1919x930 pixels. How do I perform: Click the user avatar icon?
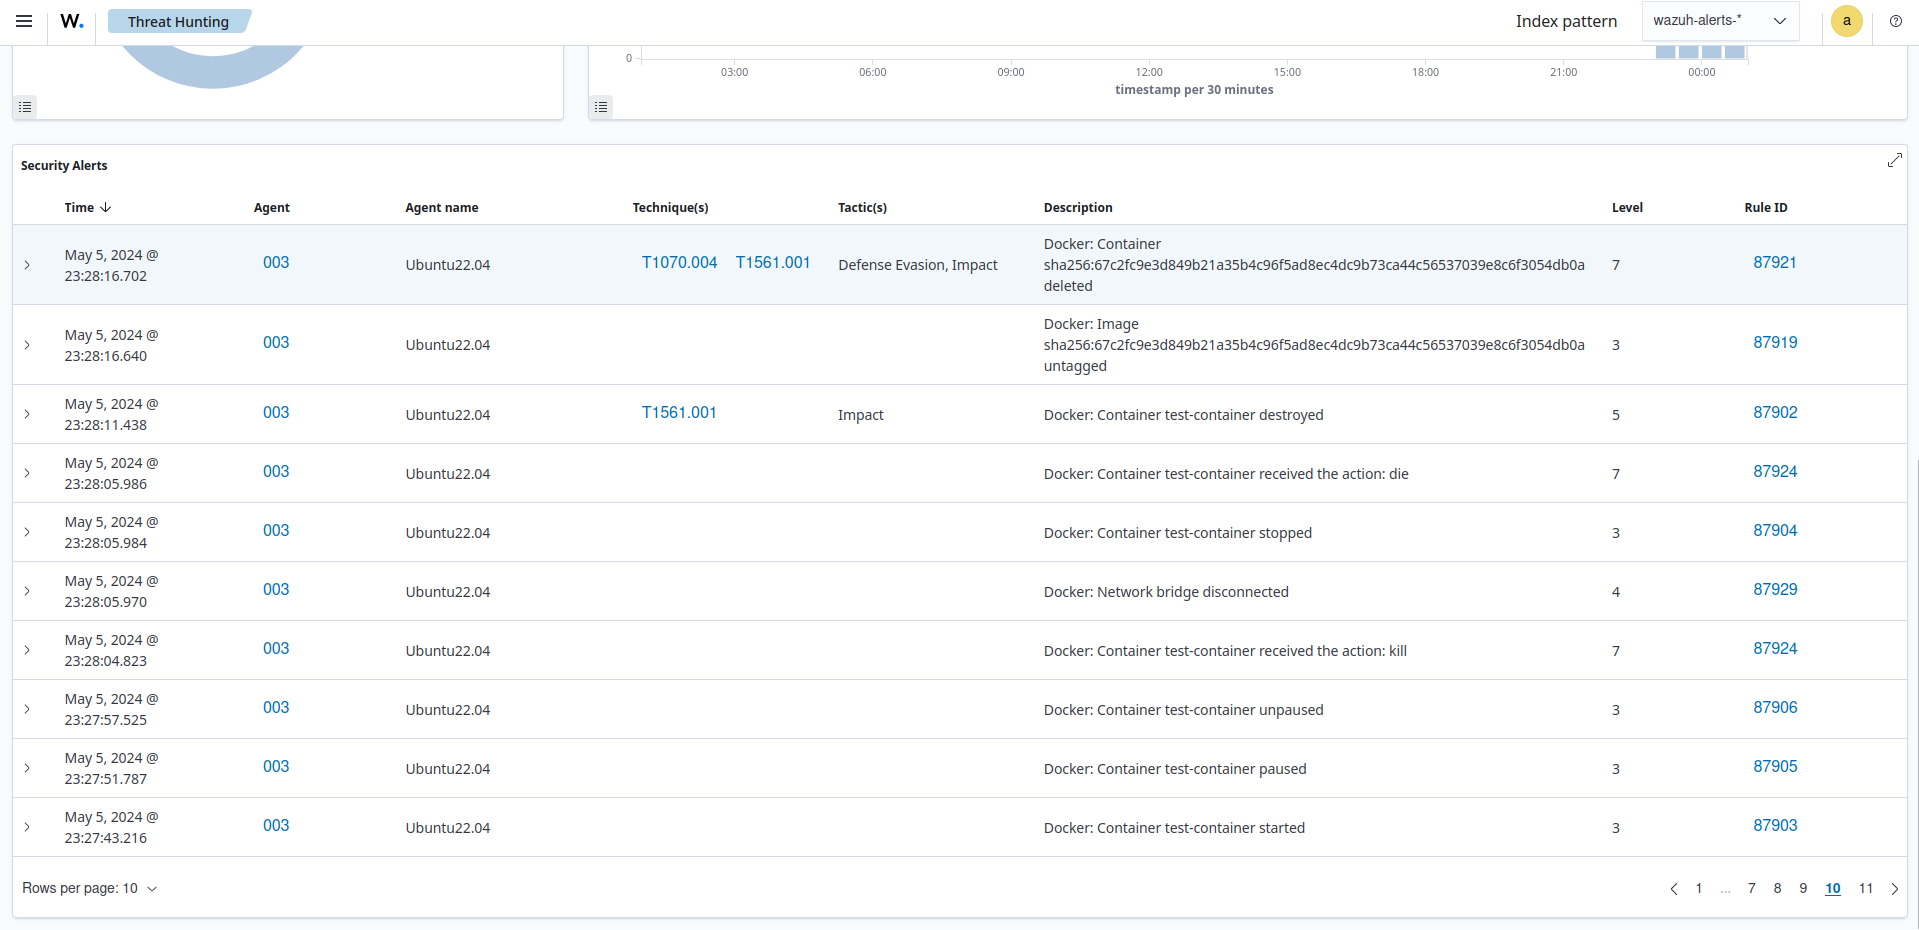[x=1846, y=20]
